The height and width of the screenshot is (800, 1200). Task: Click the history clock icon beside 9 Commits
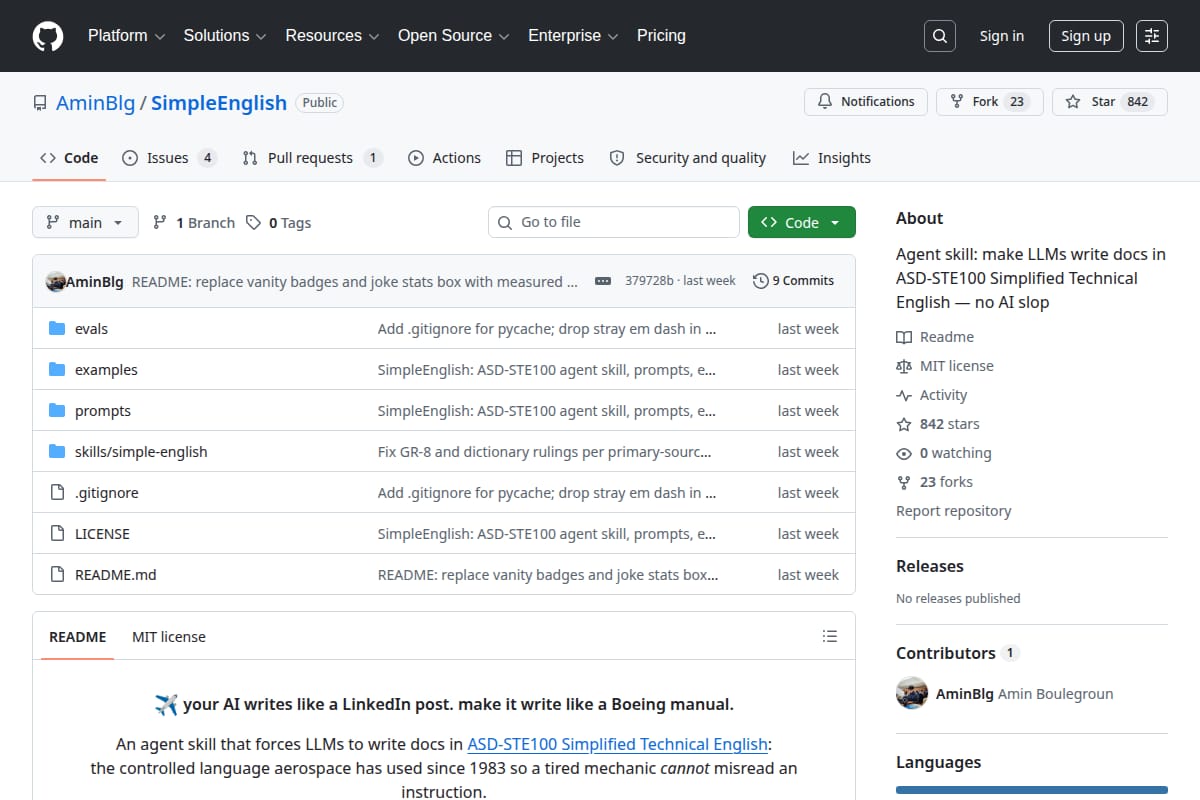[x=760, y=281]
